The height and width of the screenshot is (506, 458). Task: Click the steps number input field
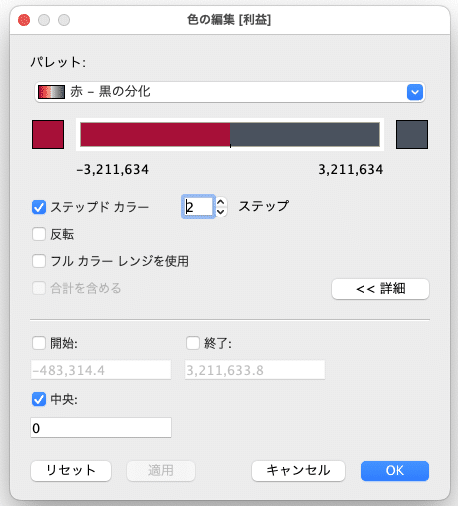tap(198, 207)
